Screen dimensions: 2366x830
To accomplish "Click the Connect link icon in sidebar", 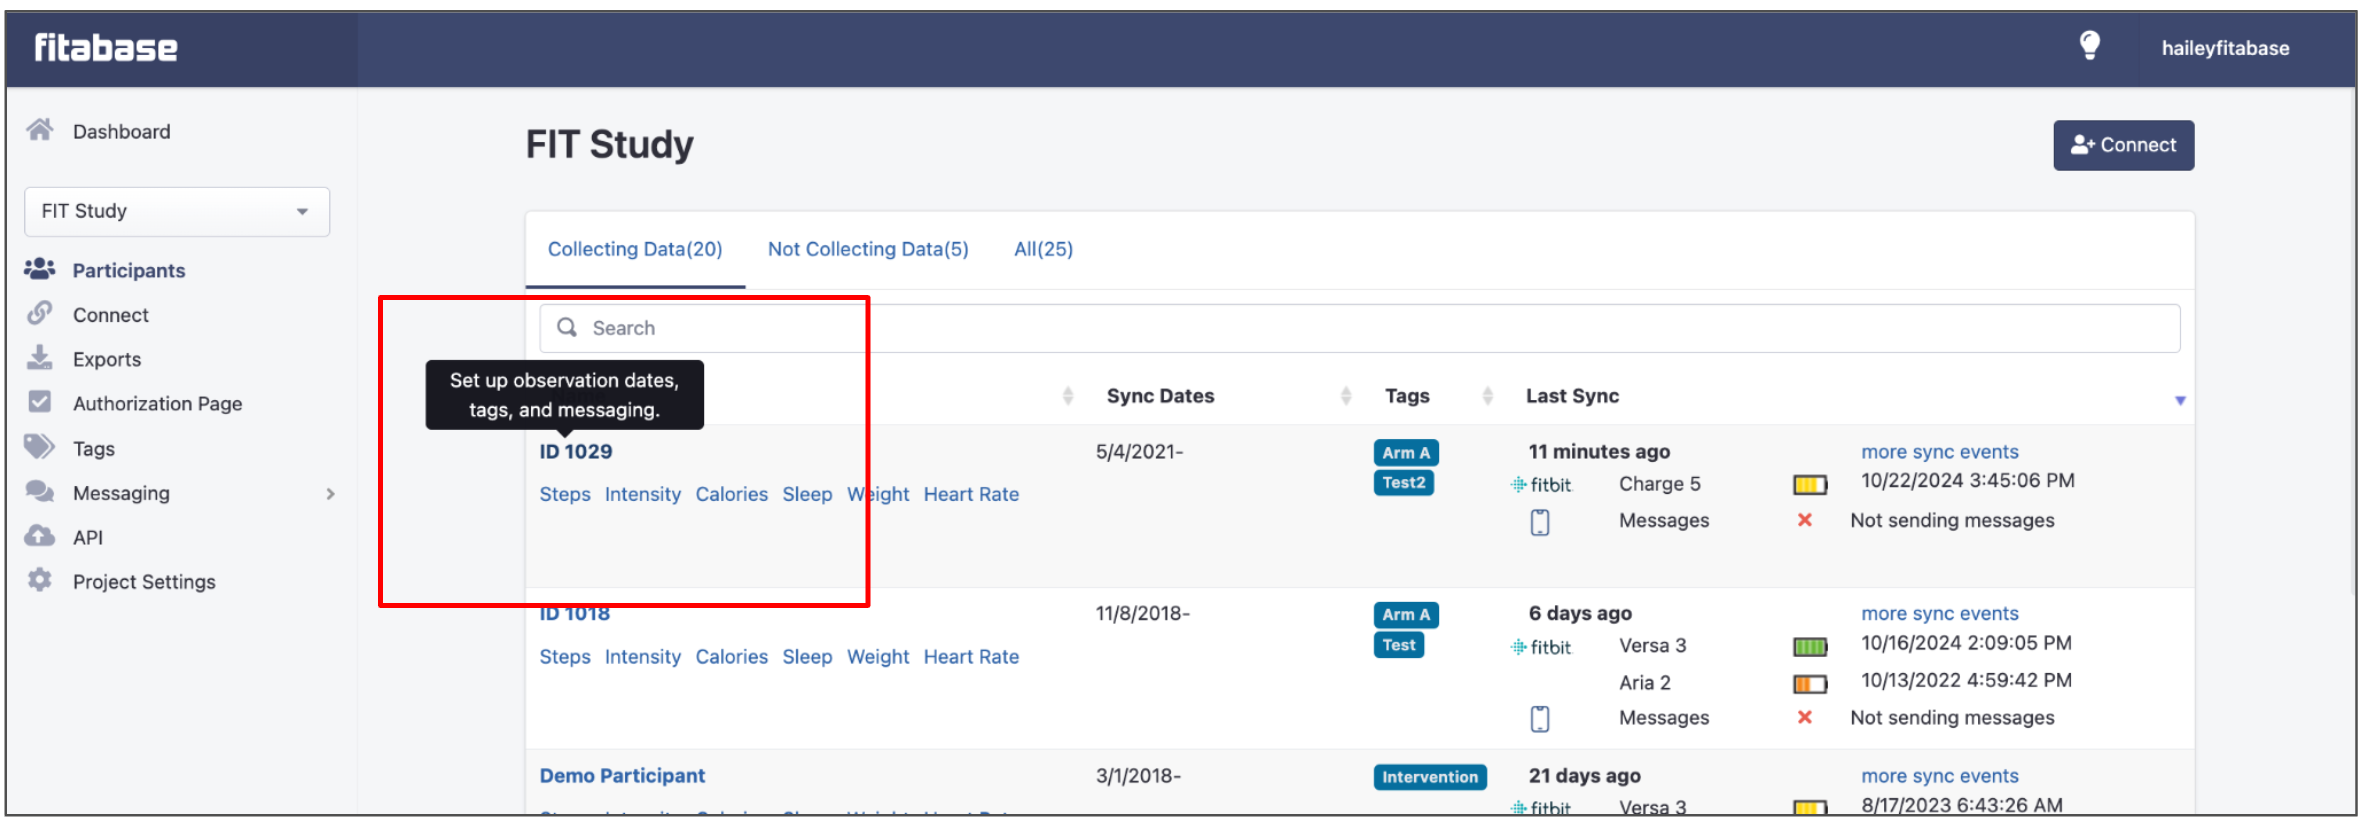I will click(40, 314).
